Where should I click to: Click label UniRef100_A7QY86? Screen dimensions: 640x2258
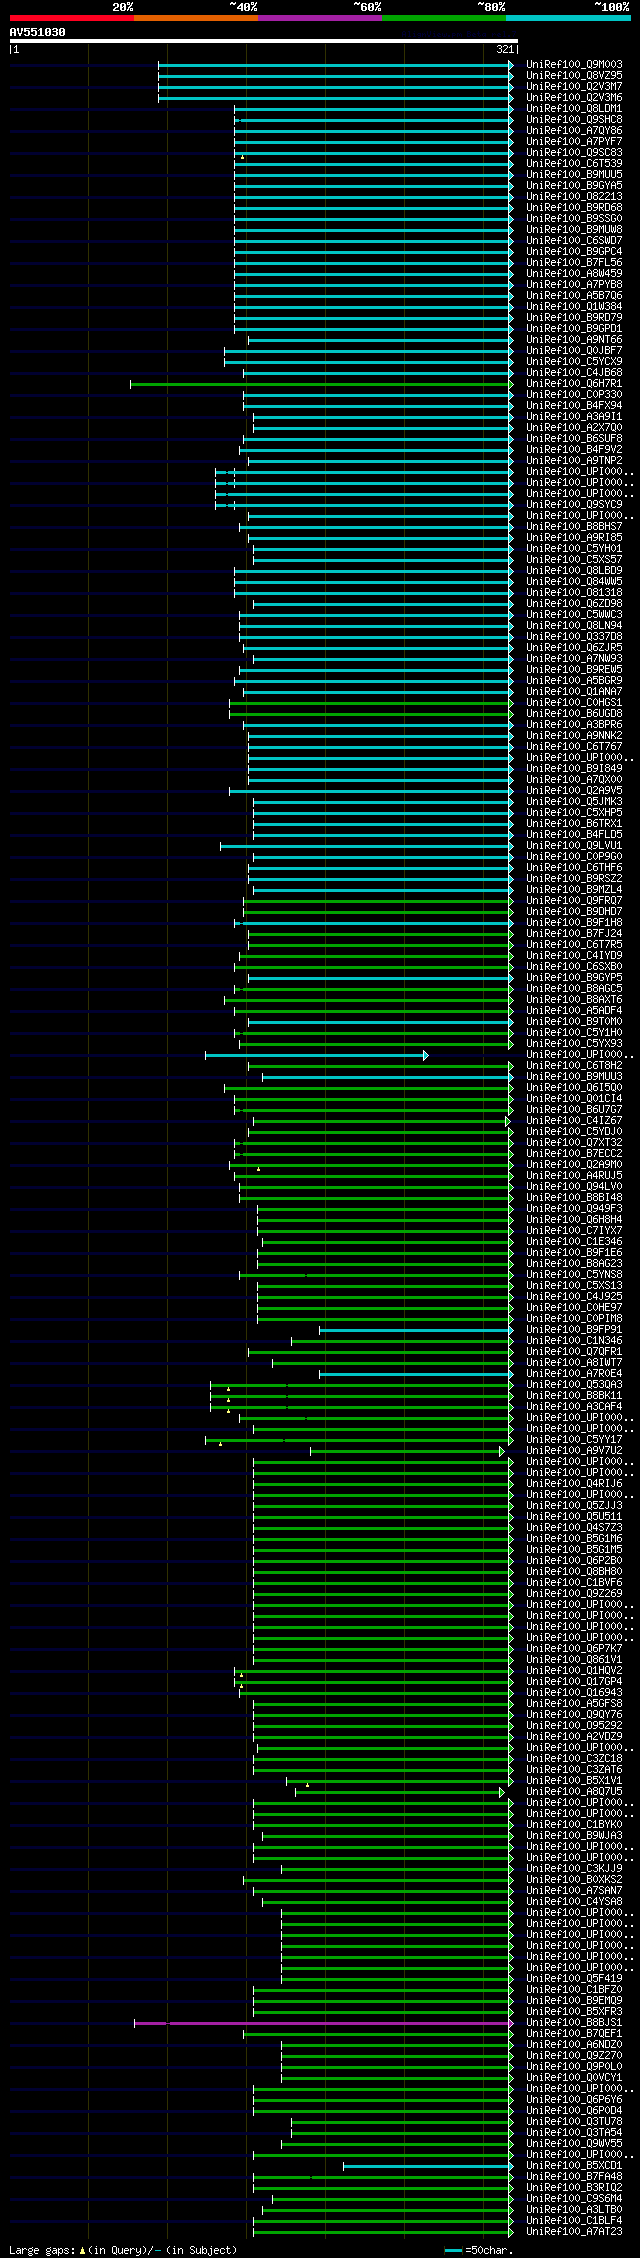(574, 131)
